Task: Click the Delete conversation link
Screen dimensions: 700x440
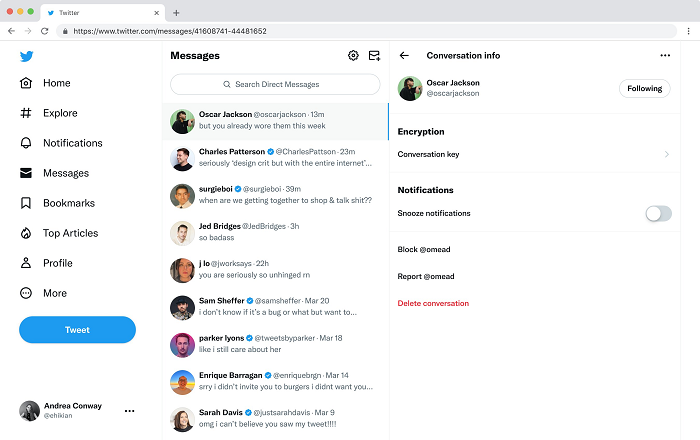Action: tap(433, 303)
